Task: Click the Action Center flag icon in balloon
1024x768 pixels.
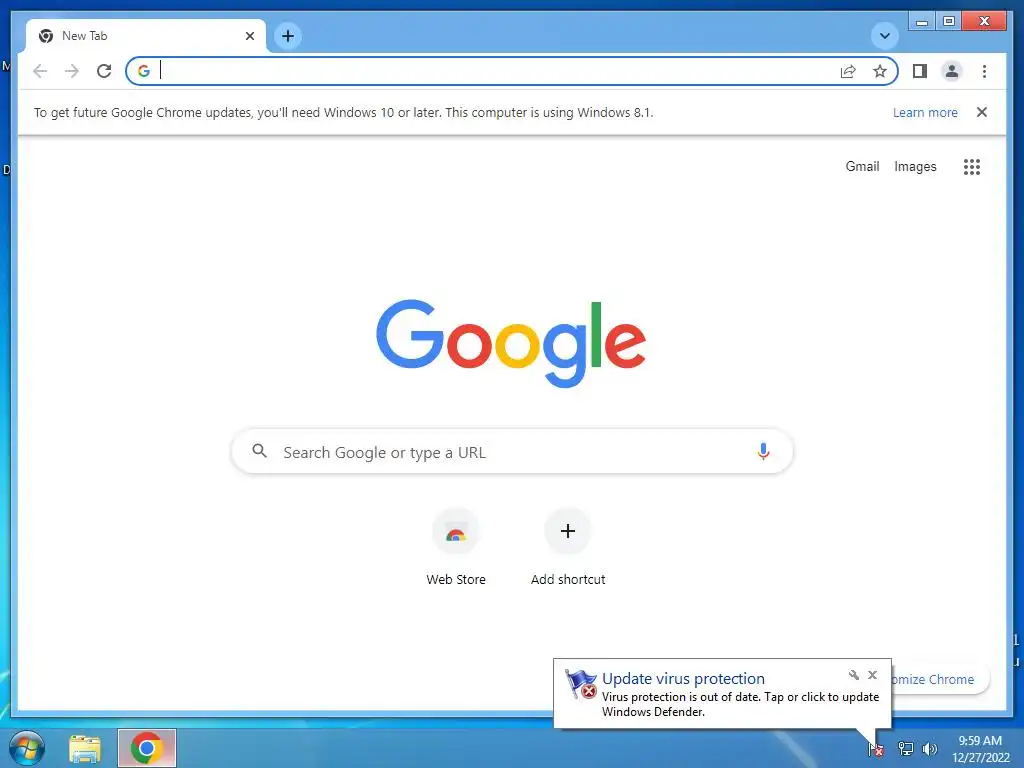Action: 581,684
